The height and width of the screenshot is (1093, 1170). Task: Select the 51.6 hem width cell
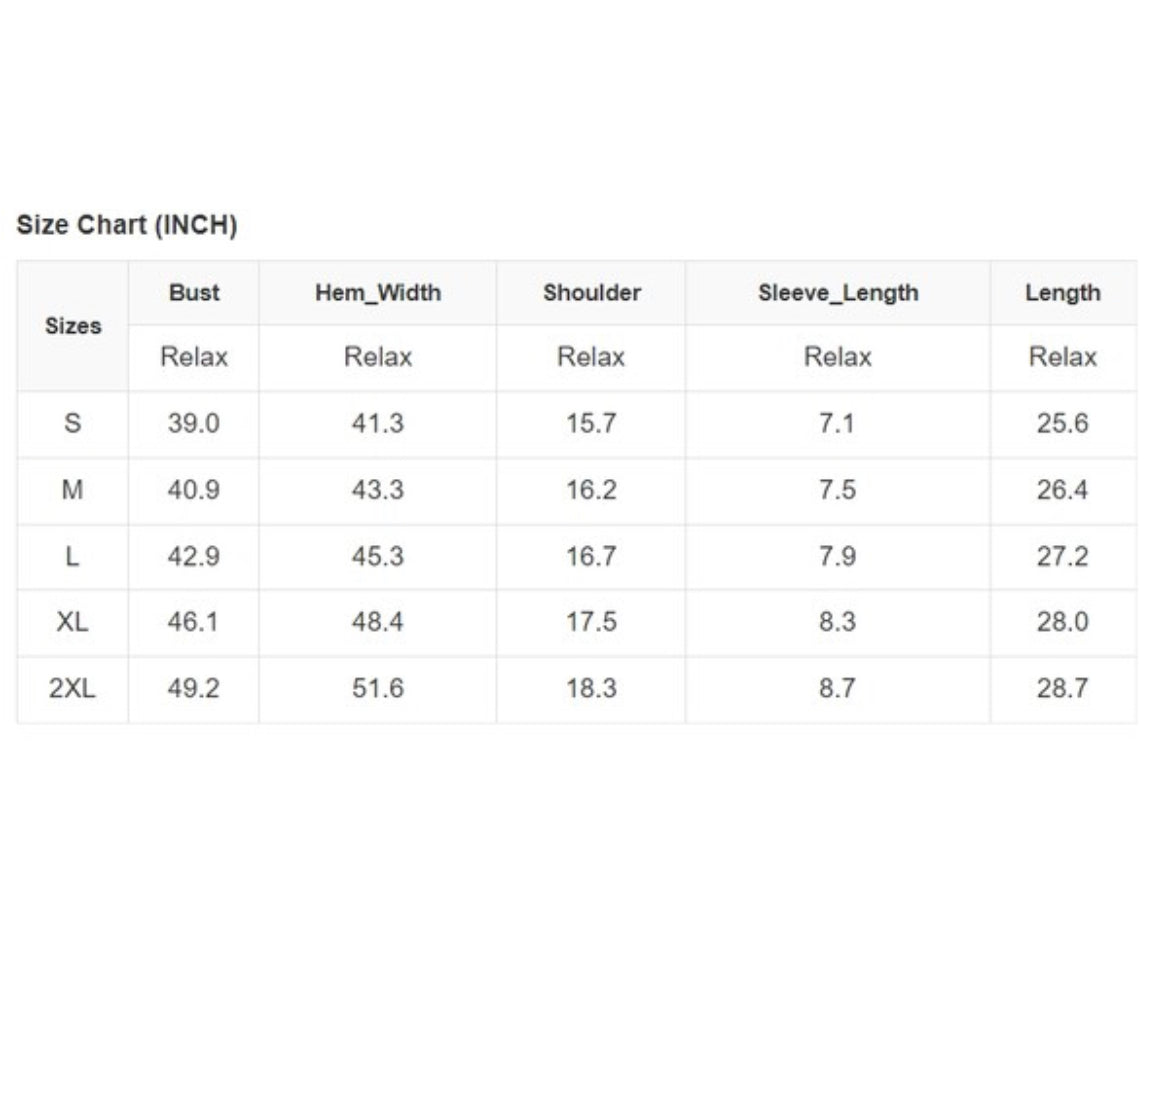pyautogui.click(x=377, y=688)
